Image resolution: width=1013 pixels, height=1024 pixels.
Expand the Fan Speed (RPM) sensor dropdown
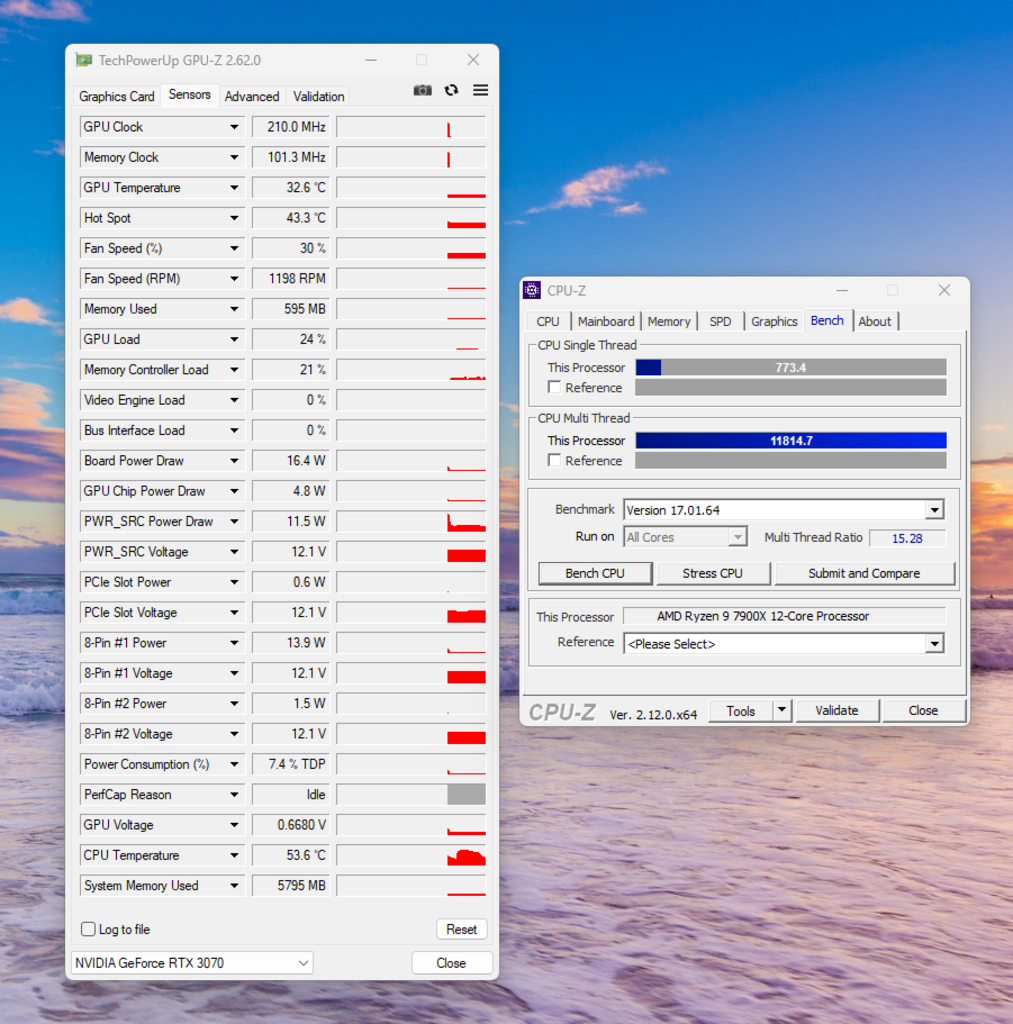[x=234, y=279]
